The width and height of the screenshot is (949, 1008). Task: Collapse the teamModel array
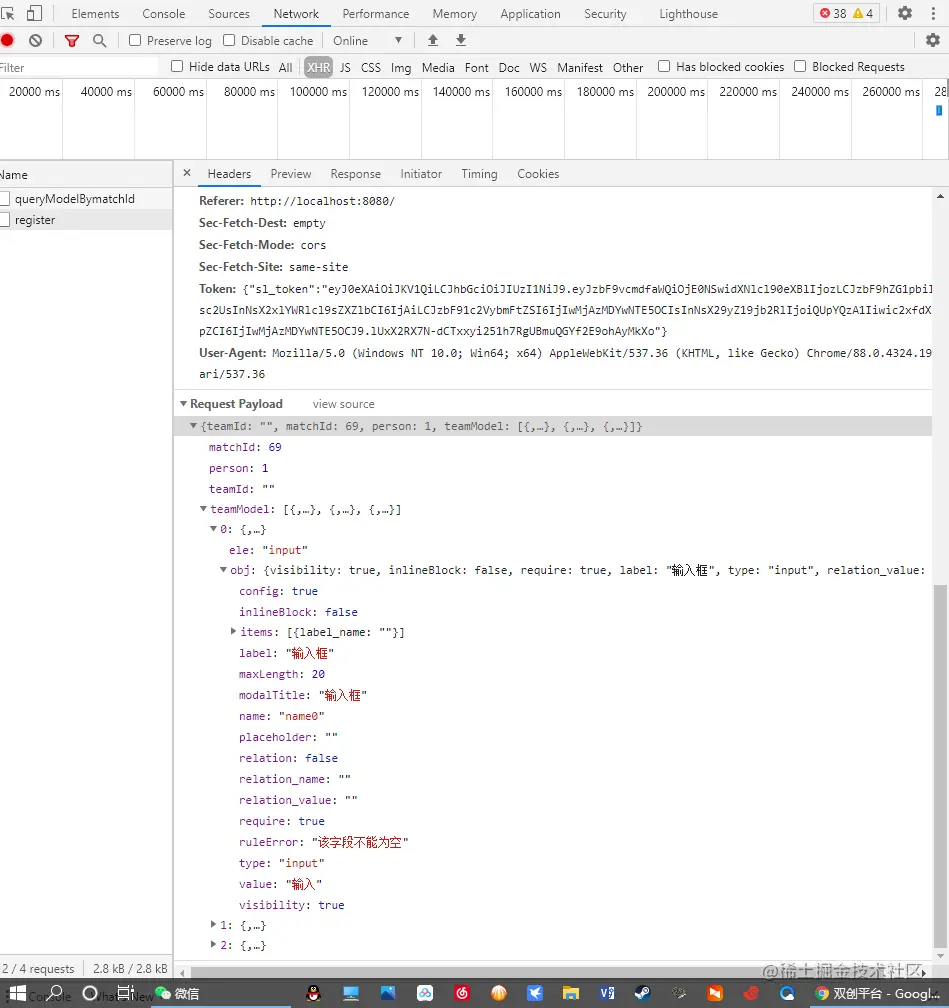[203, 509]
